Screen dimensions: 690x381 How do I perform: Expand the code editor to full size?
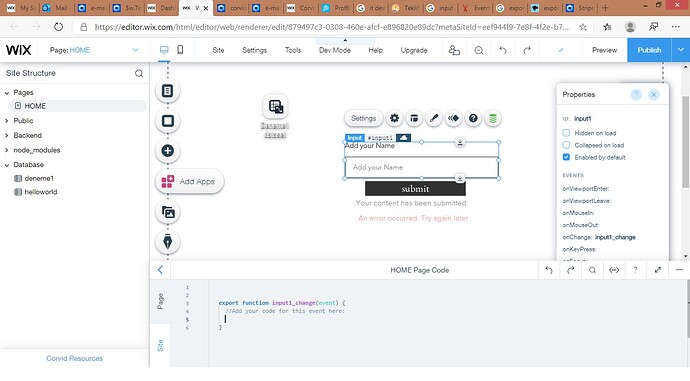(657, 270)
